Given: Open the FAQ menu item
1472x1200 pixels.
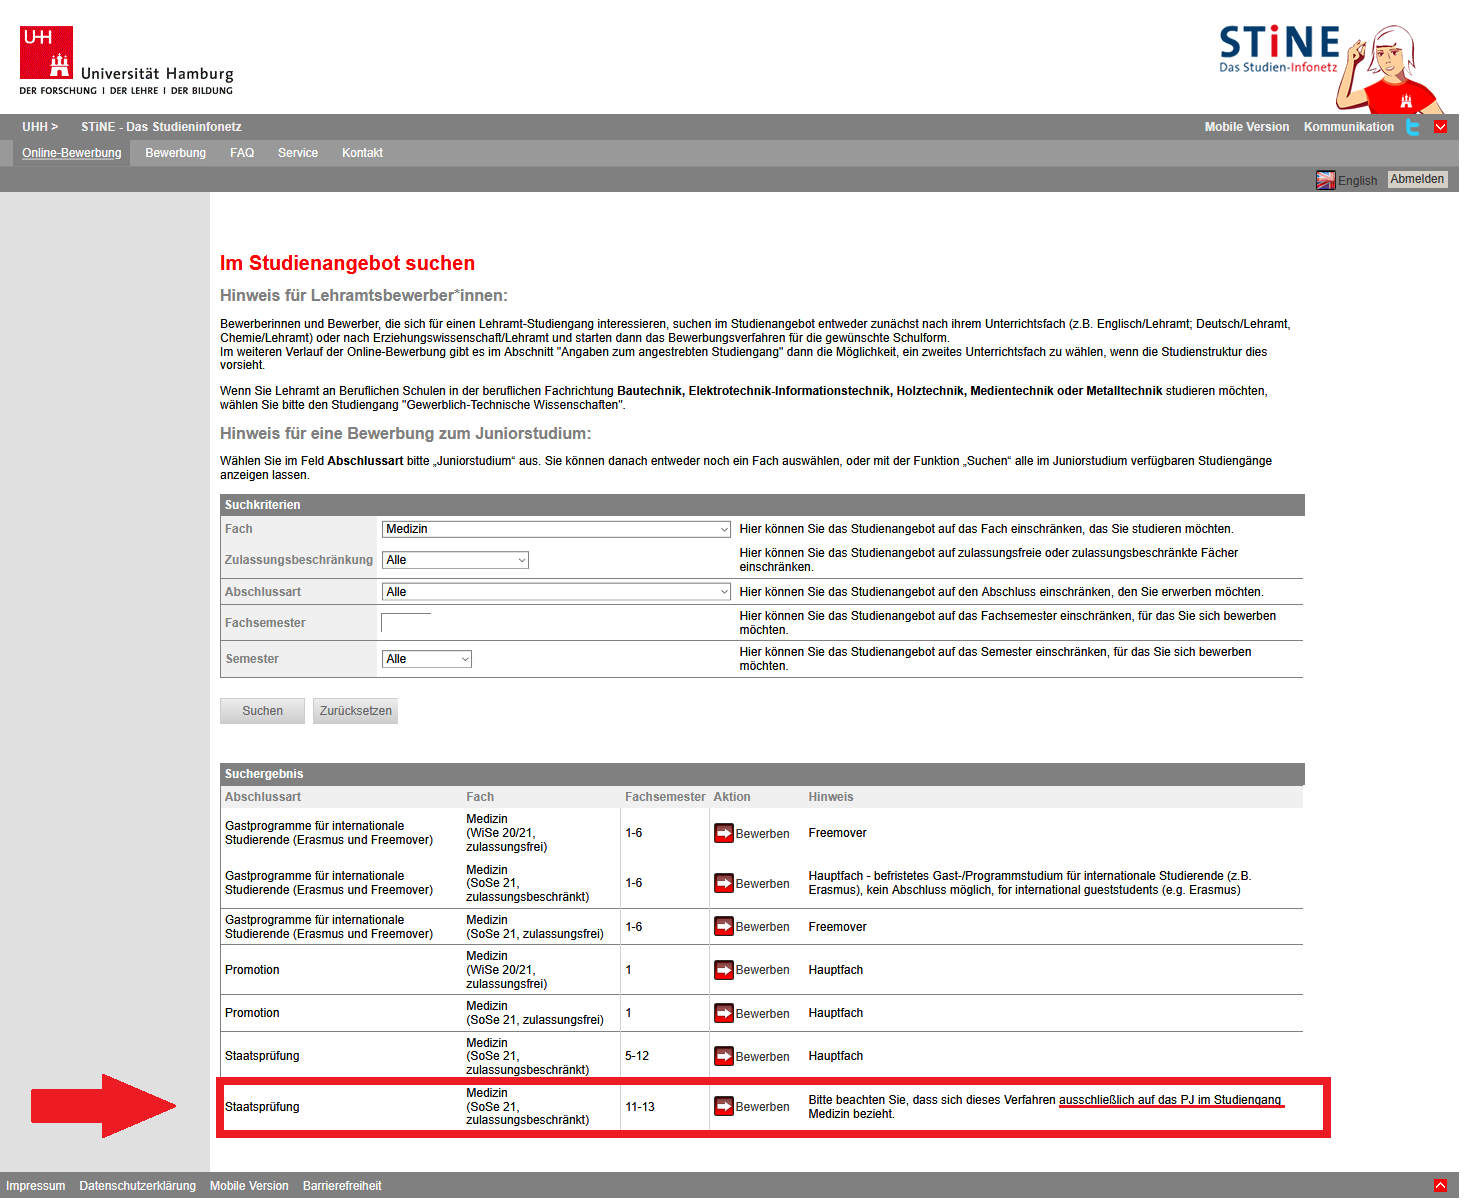Looking at the screenshot, I should (x=242, y=153).
